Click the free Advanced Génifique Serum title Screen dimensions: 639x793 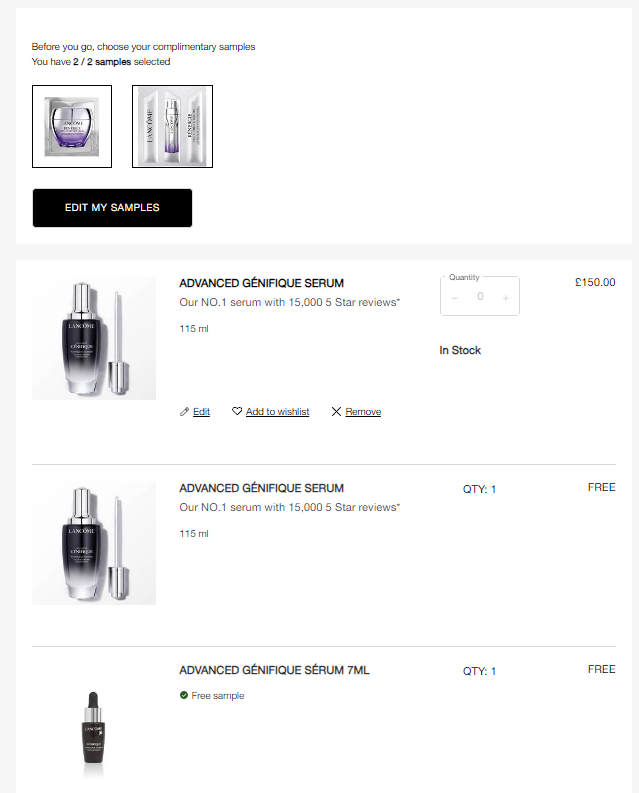click(x=261, y=488)
